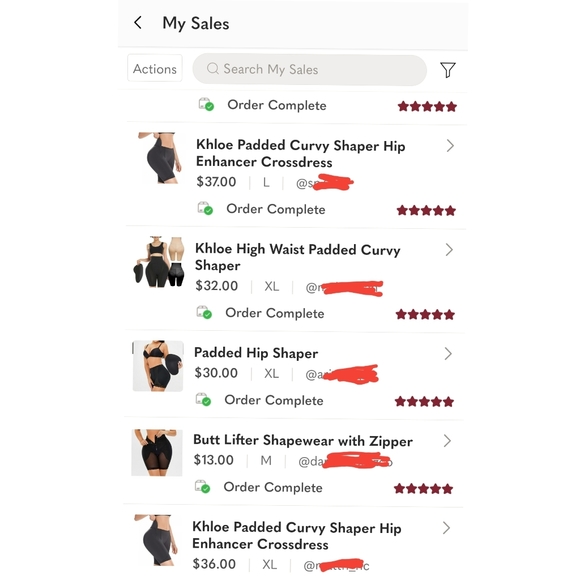Open Padded Hip Shaper order details chevron
580x580 pixels.
pos(448,354)
